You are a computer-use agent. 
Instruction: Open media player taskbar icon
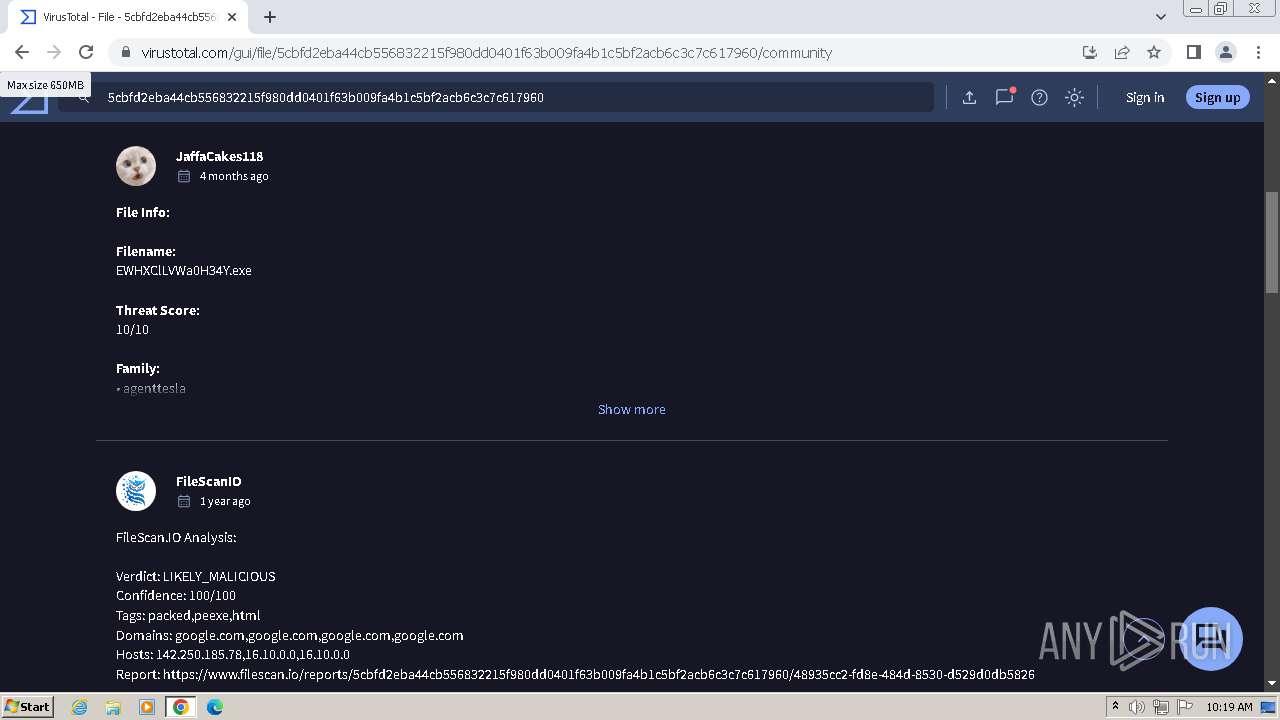pos(147,707)
